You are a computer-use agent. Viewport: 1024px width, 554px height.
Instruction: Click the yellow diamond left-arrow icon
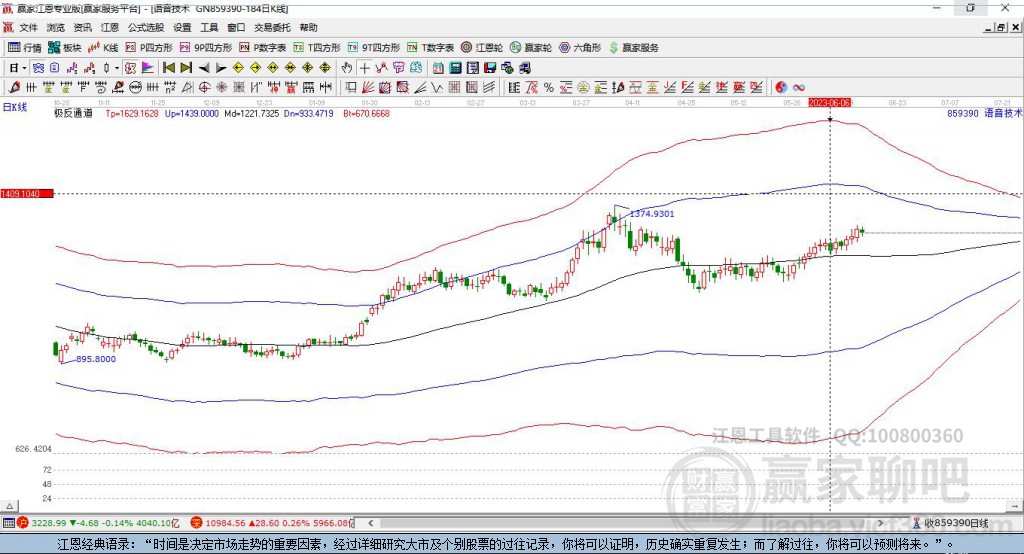click(x=238, y=68)
